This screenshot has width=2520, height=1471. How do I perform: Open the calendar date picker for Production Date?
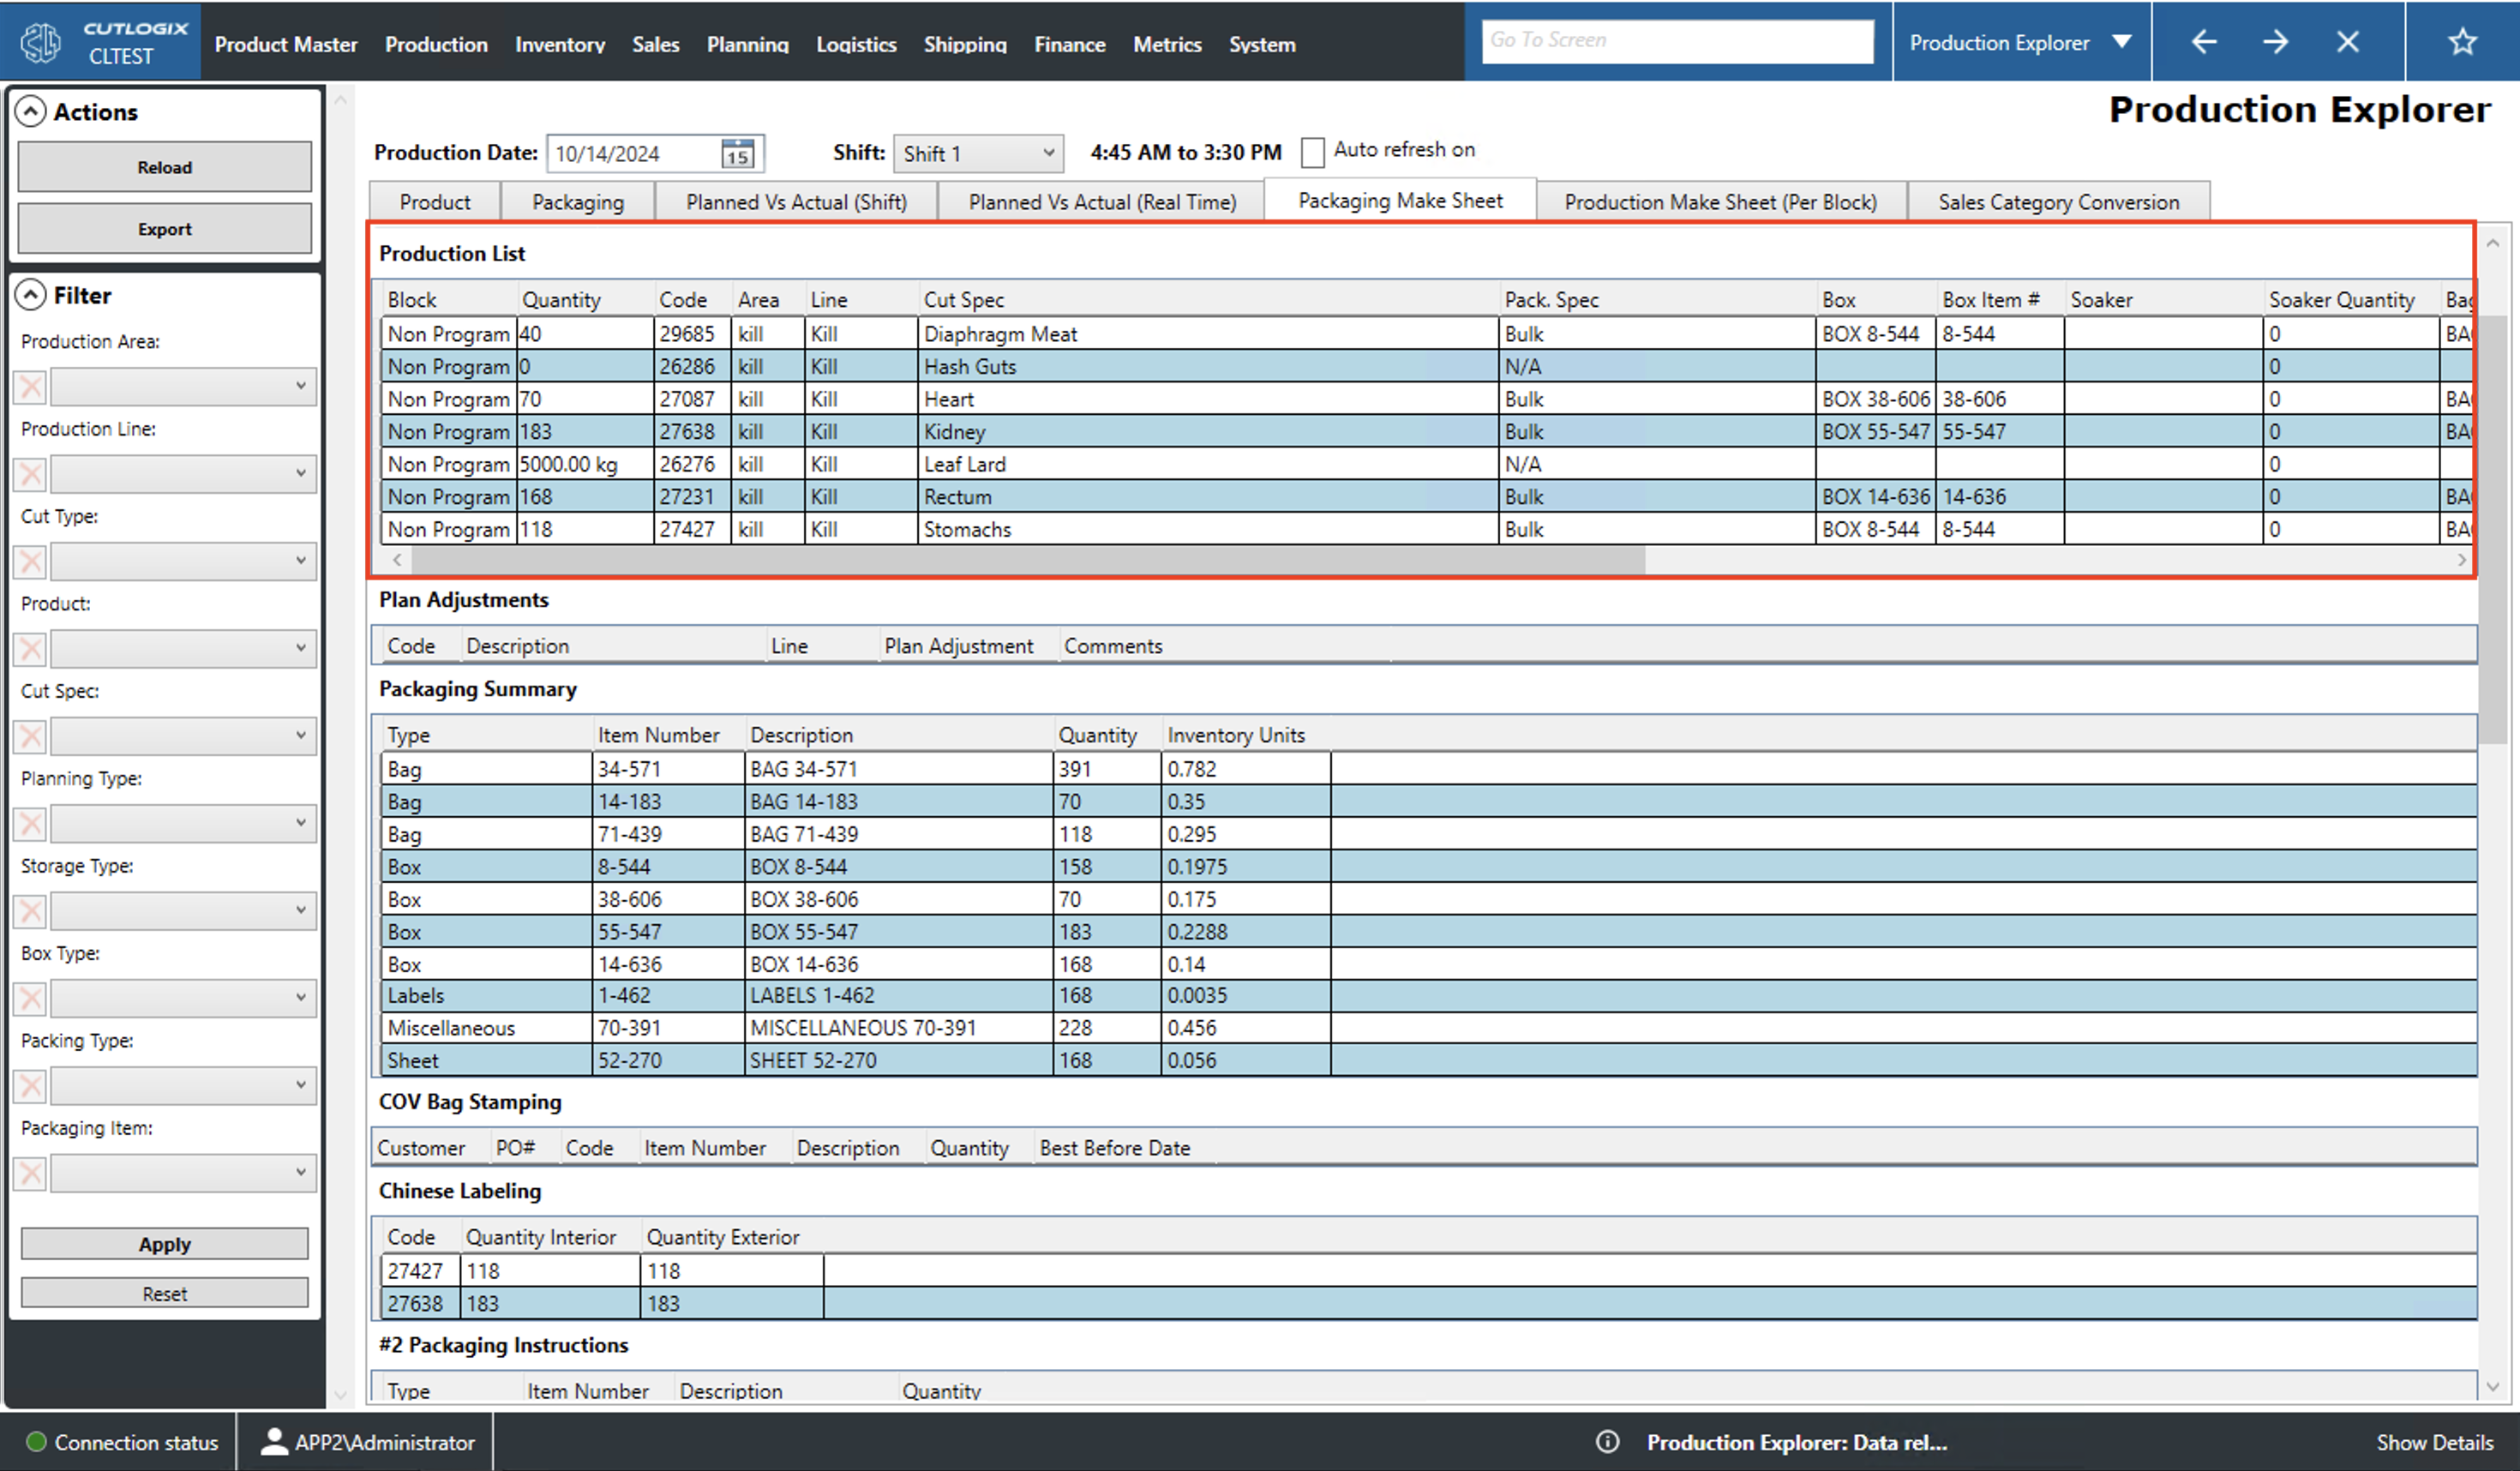[736, 153]
